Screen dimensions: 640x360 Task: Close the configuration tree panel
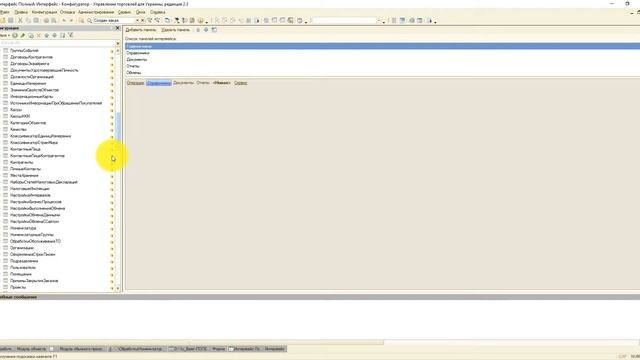(x=118, y=28)
